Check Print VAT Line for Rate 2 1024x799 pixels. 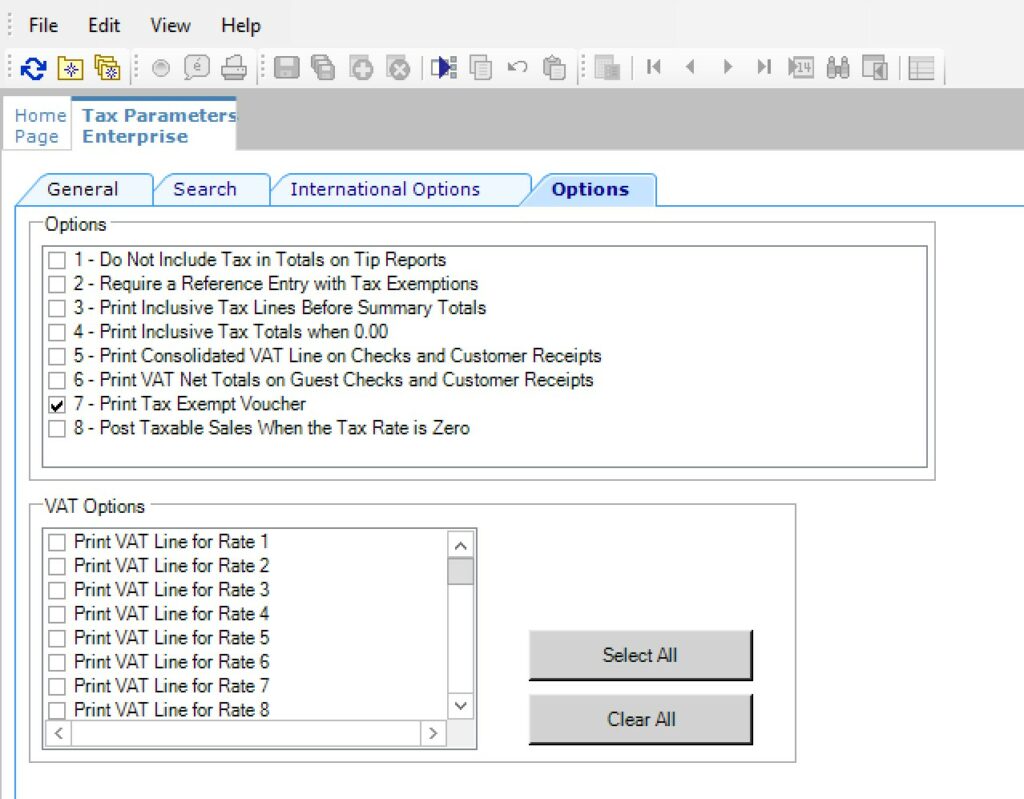click(57, 566)
